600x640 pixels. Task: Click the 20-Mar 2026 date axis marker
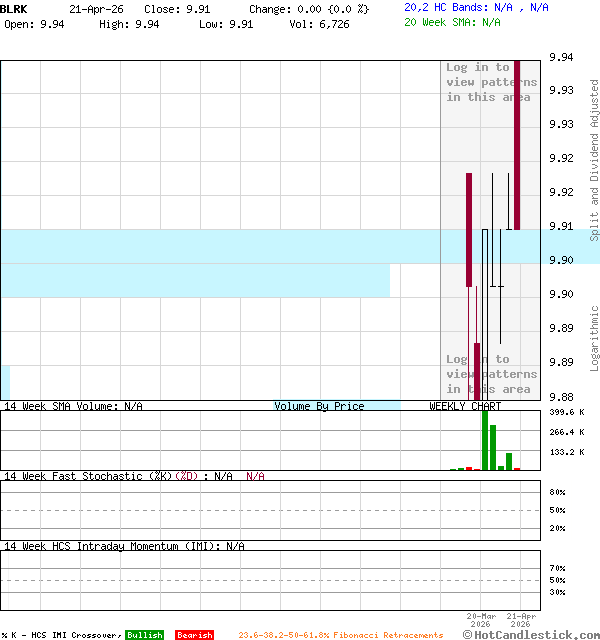(x=481, y=621)
